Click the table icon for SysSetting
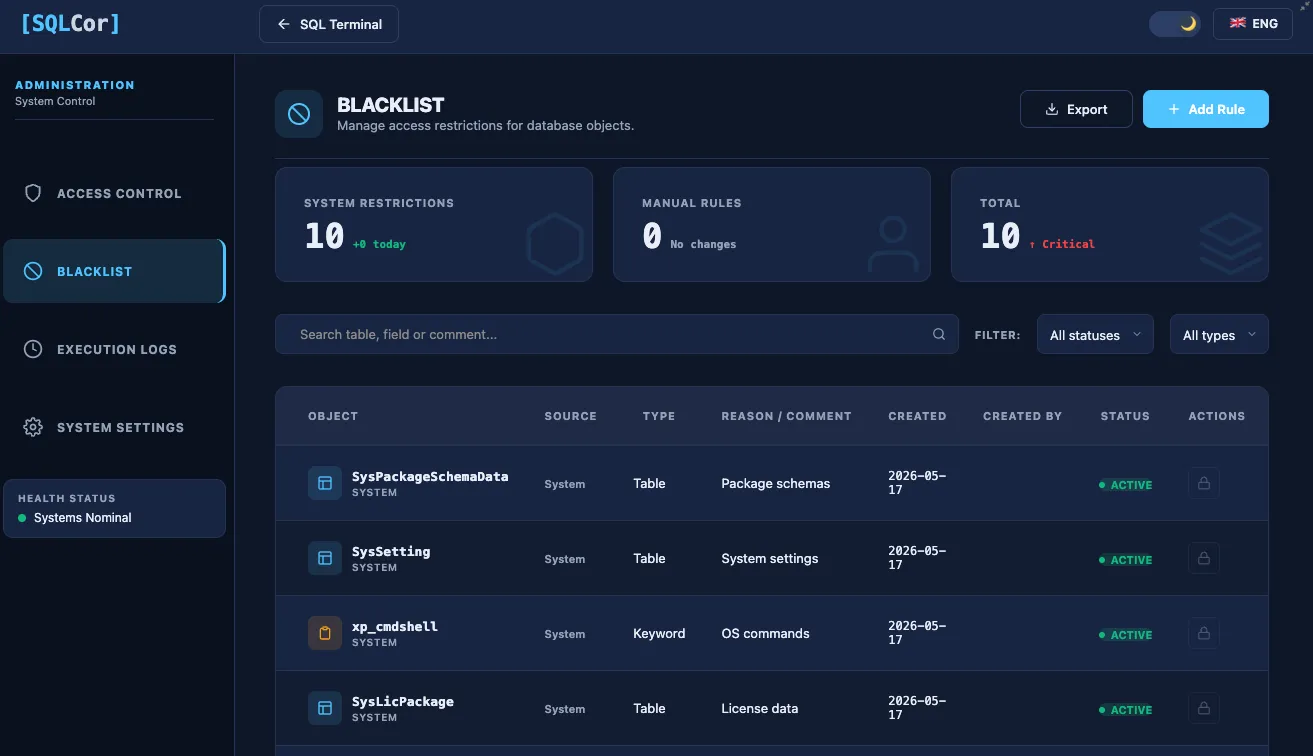This screenshot has width=1313, height=756. 325,558
